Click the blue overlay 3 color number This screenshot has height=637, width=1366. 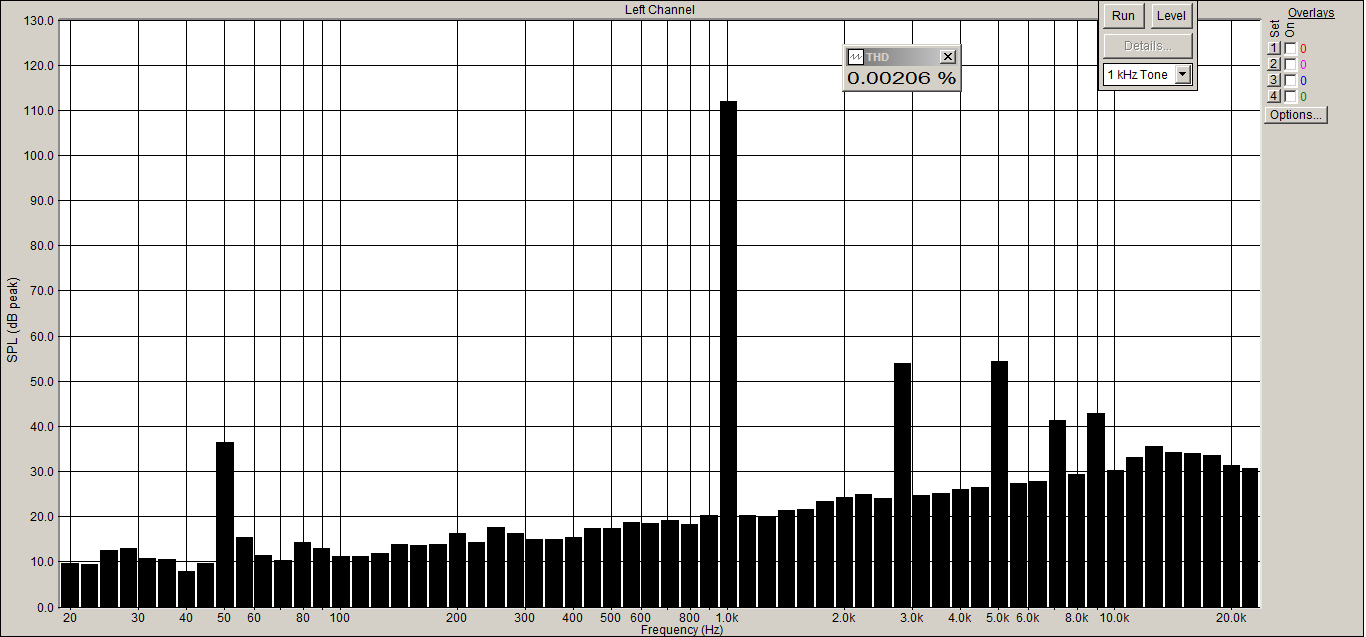[1303, 80]
